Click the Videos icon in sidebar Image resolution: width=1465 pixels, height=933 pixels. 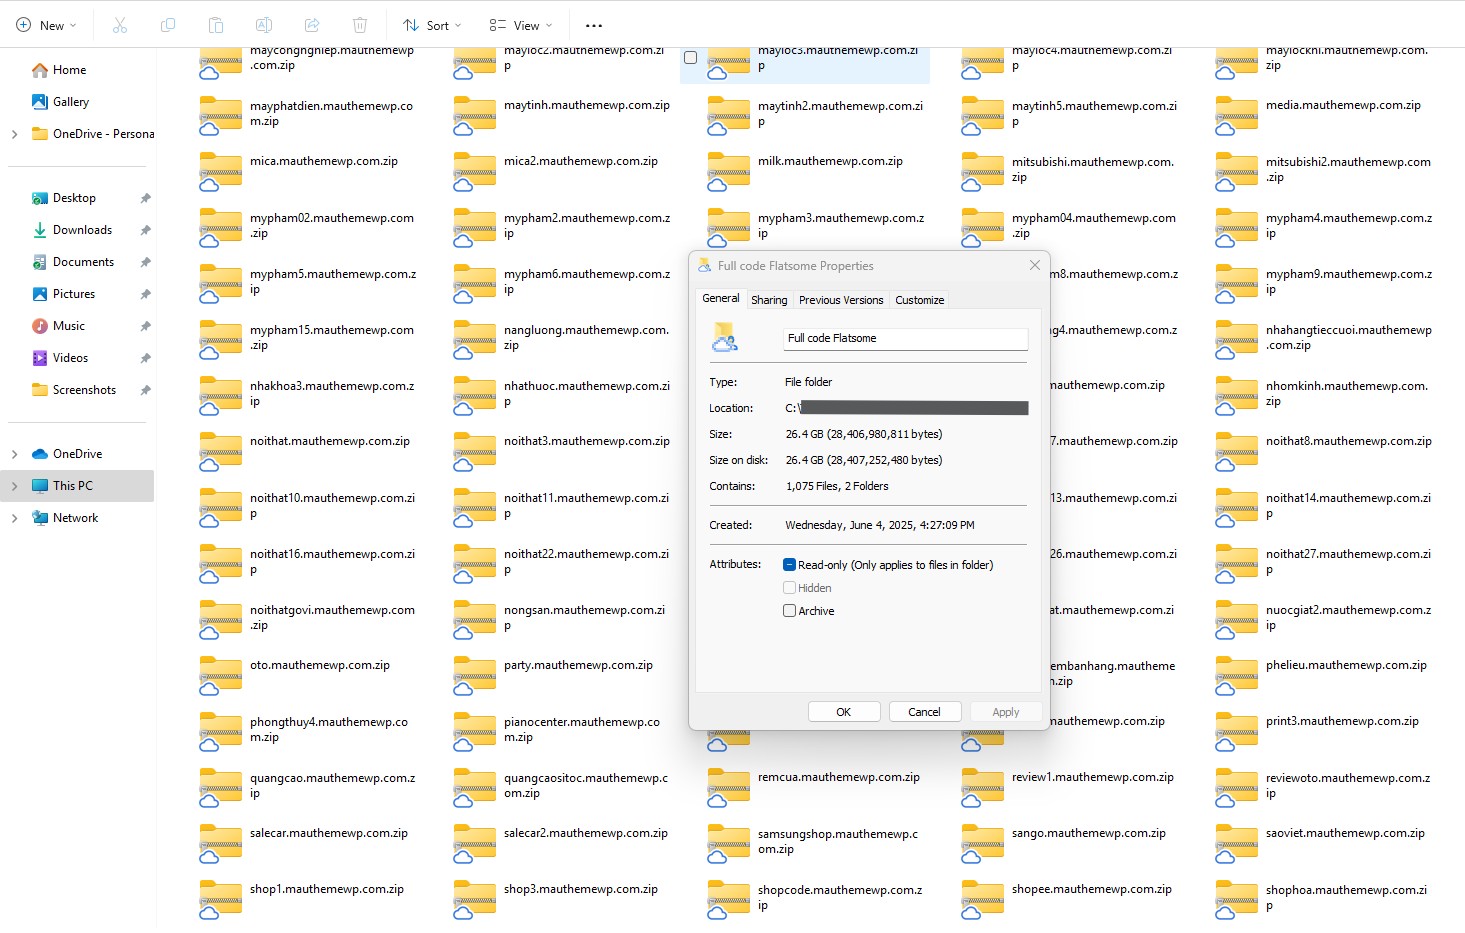tap(40, 358)
